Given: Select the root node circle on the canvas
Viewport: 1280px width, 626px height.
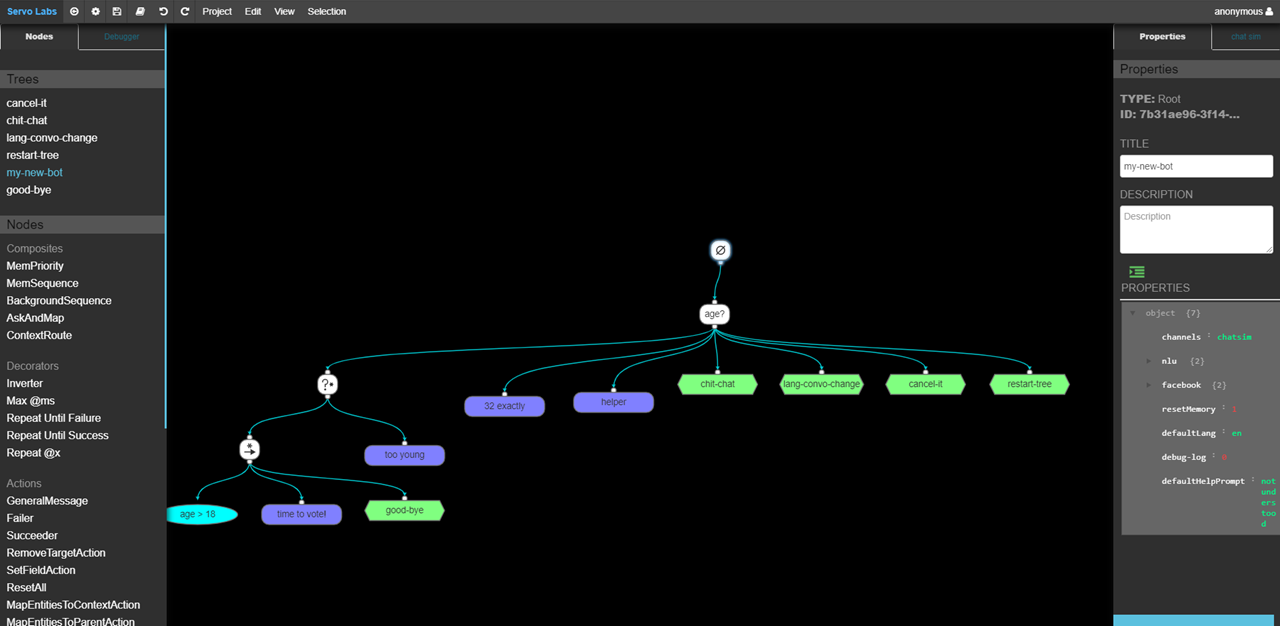Looking at the screenshot, I should point(720,250).
